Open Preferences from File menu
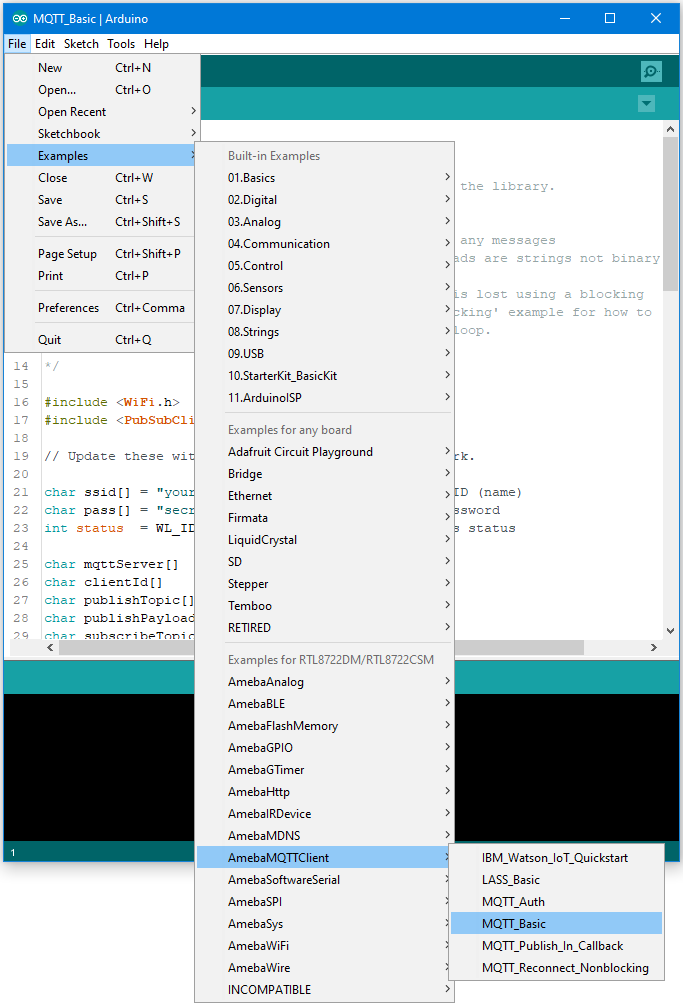This screenshot has height=1006, width=683. pos(101,308)
